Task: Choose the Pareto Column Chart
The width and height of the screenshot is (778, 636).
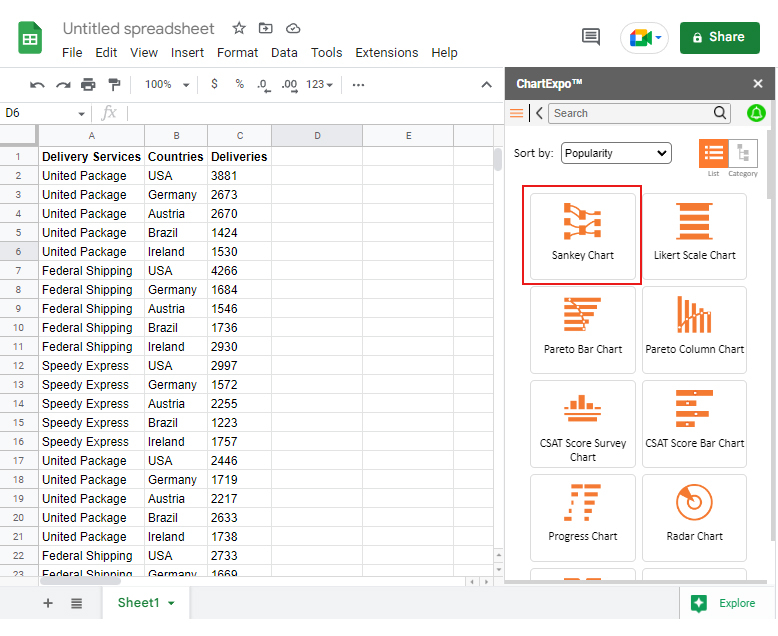Action: tap(694, 330)
